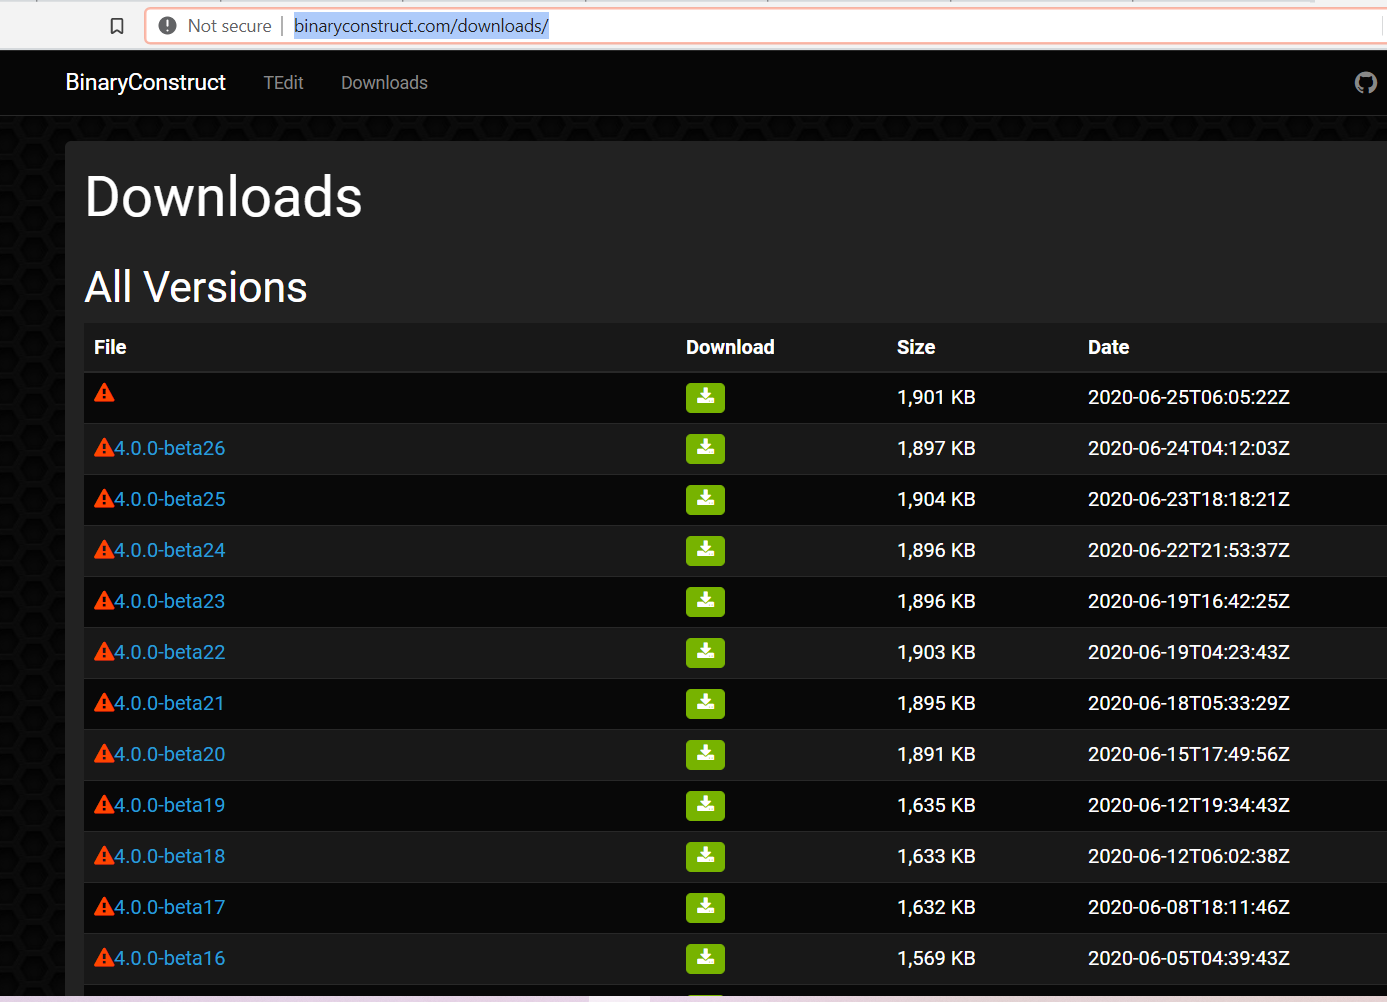
Task: Sort the table by the Size column
Action: 915,347
